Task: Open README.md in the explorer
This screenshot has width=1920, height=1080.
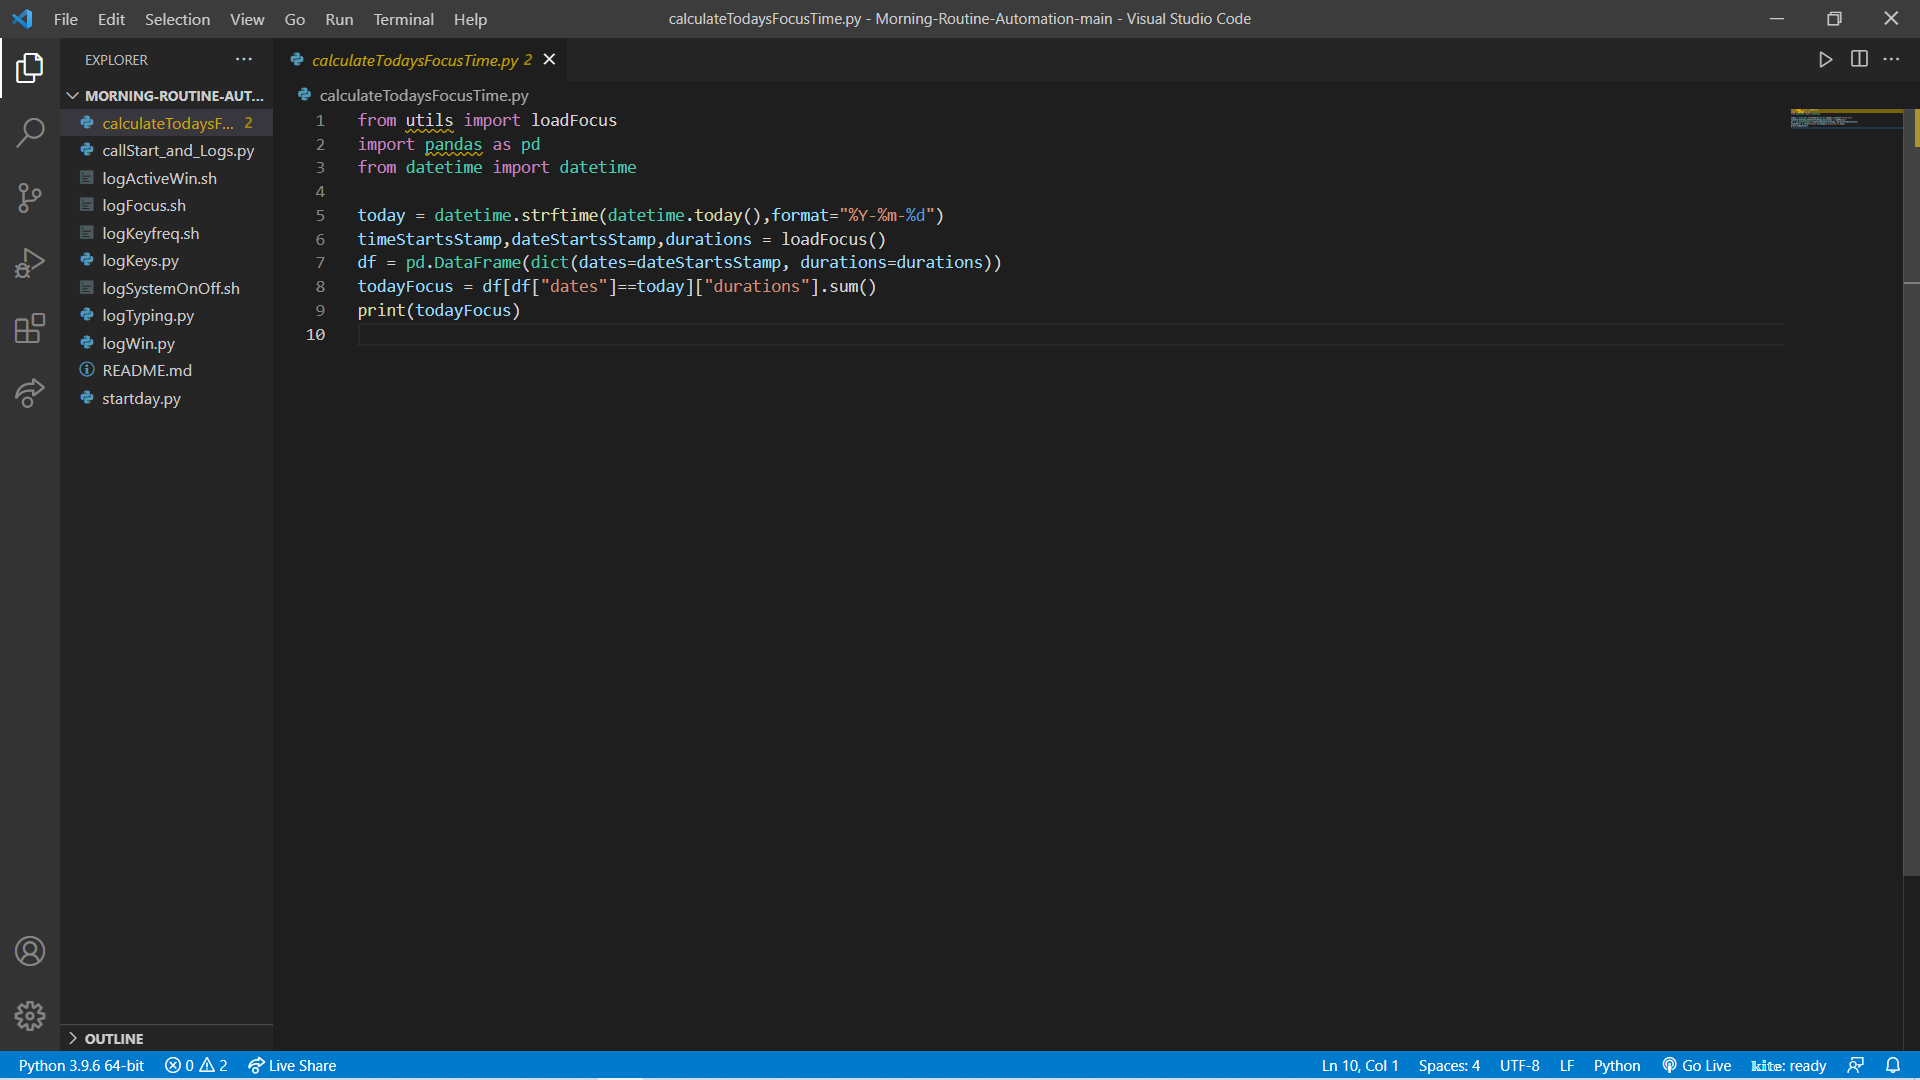Action: (x=147, y=370)
